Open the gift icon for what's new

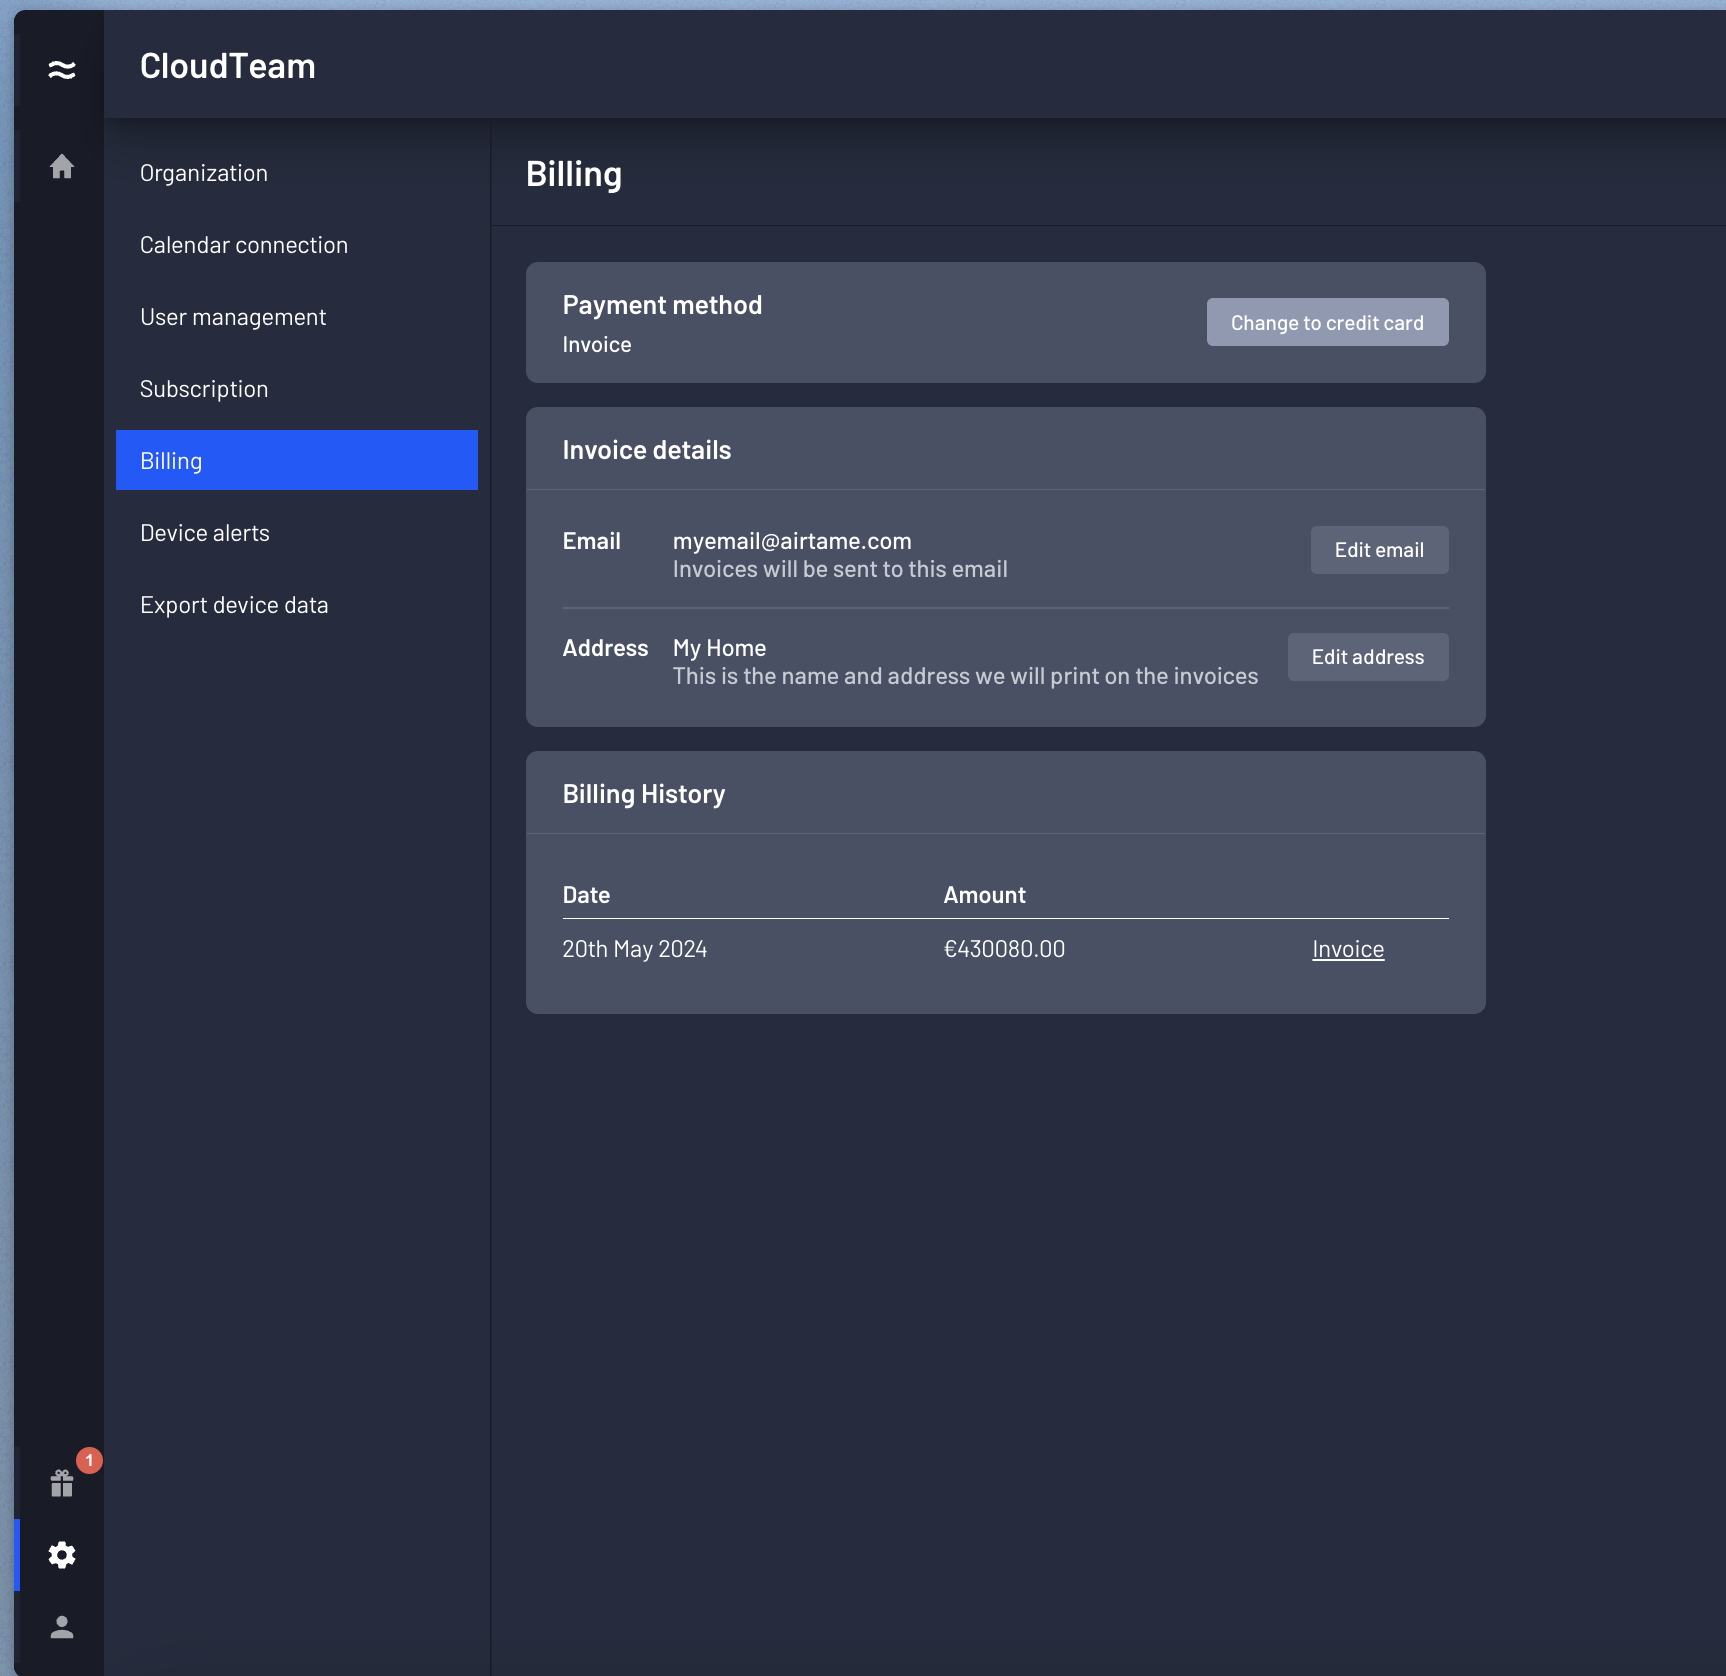pyautogui.click(x=62, y=1483)
